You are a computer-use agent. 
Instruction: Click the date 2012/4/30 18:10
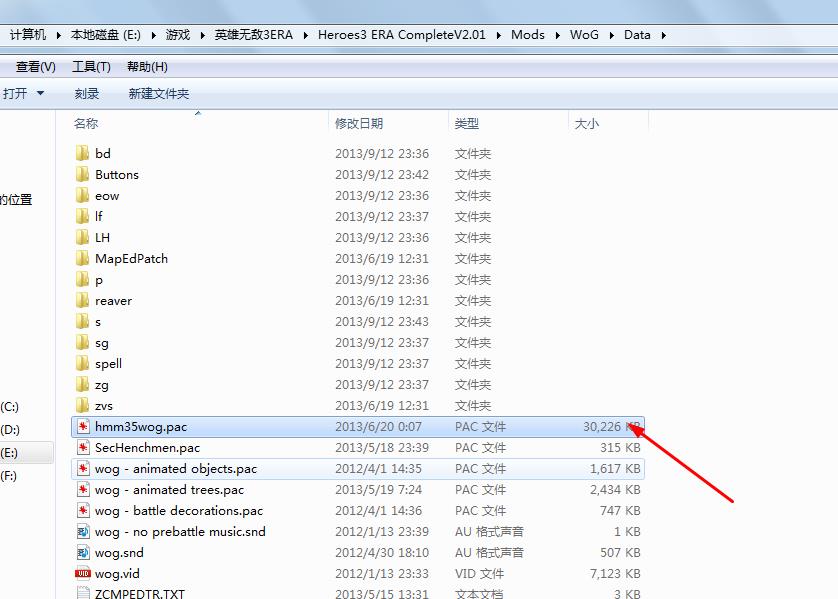pyautogui.click(x=382, y=553)
